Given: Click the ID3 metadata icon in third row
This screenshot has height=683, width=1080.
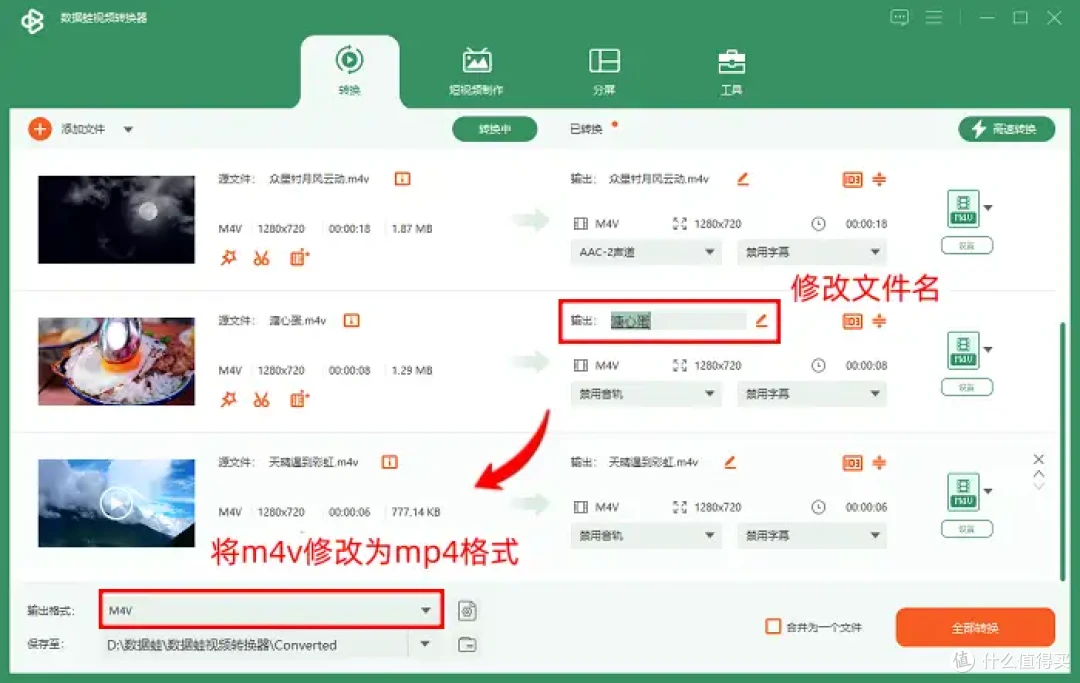Looking at the screenshot, I should tap(853, 463).
